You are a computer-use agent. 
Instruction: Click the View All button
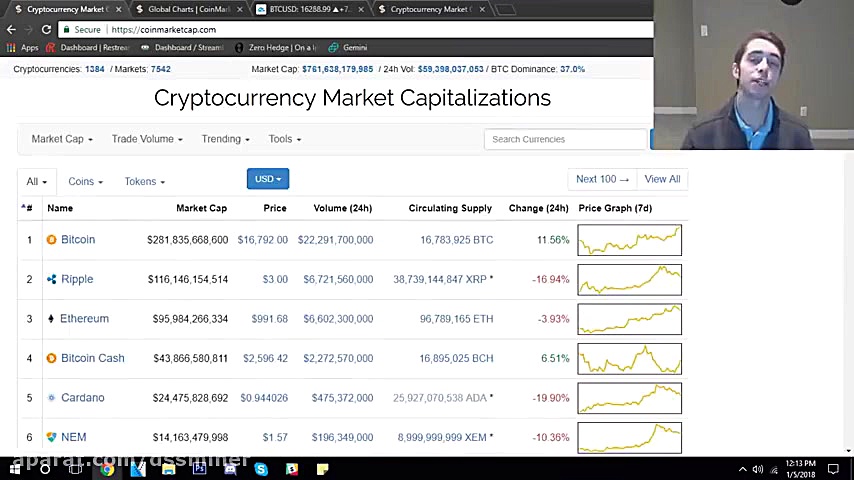pyautogui.click(x=662, y=179)
